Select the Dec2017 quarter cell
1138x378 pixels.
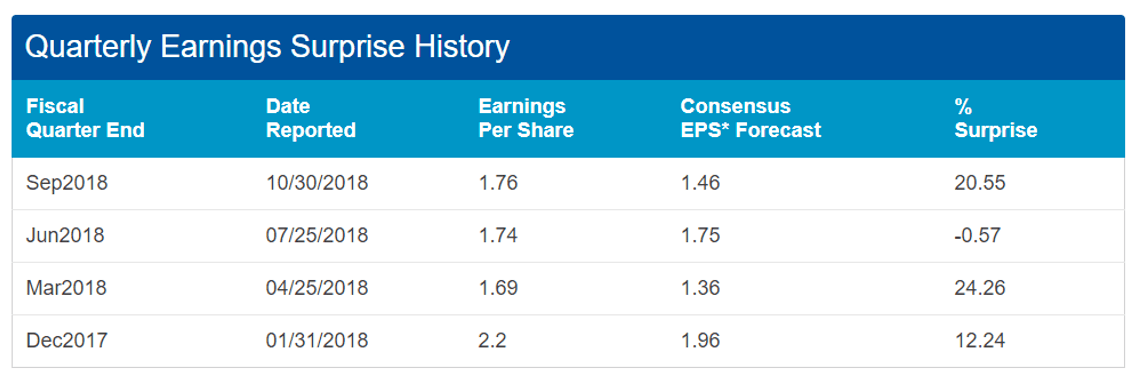(x=67, y=340)
